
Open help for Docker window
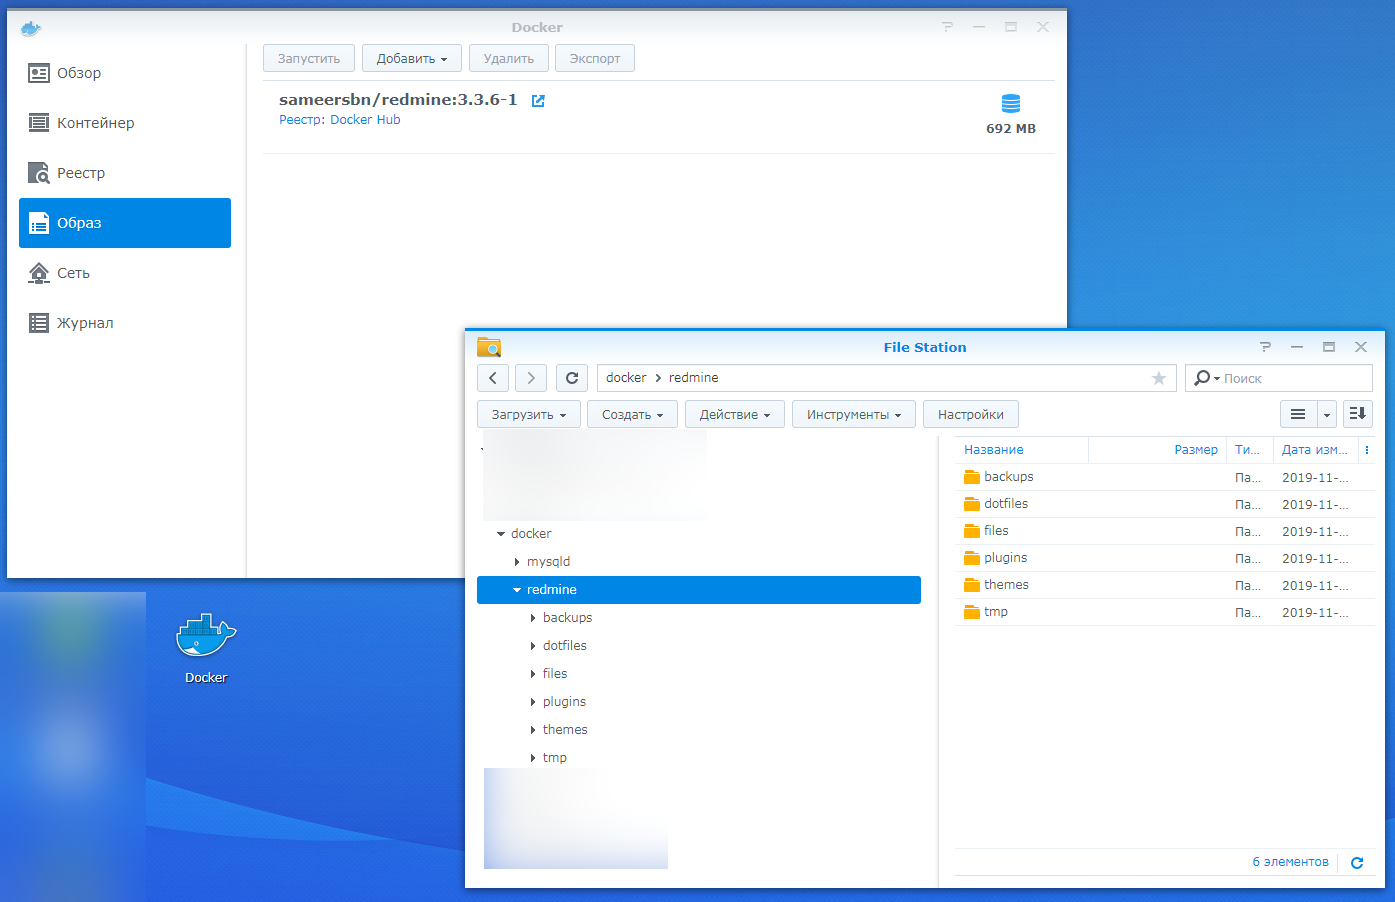point(947,27)
